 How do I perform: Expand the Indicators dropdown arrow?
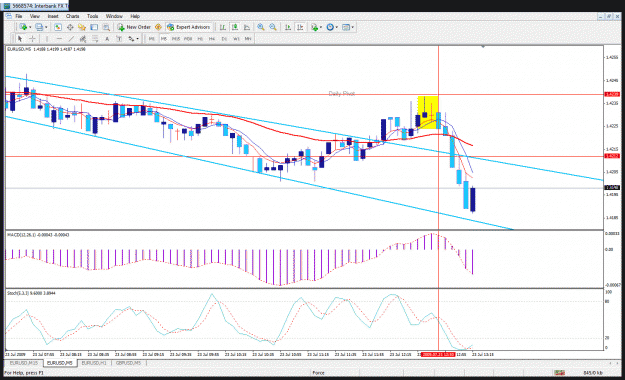tap(321, 27)
